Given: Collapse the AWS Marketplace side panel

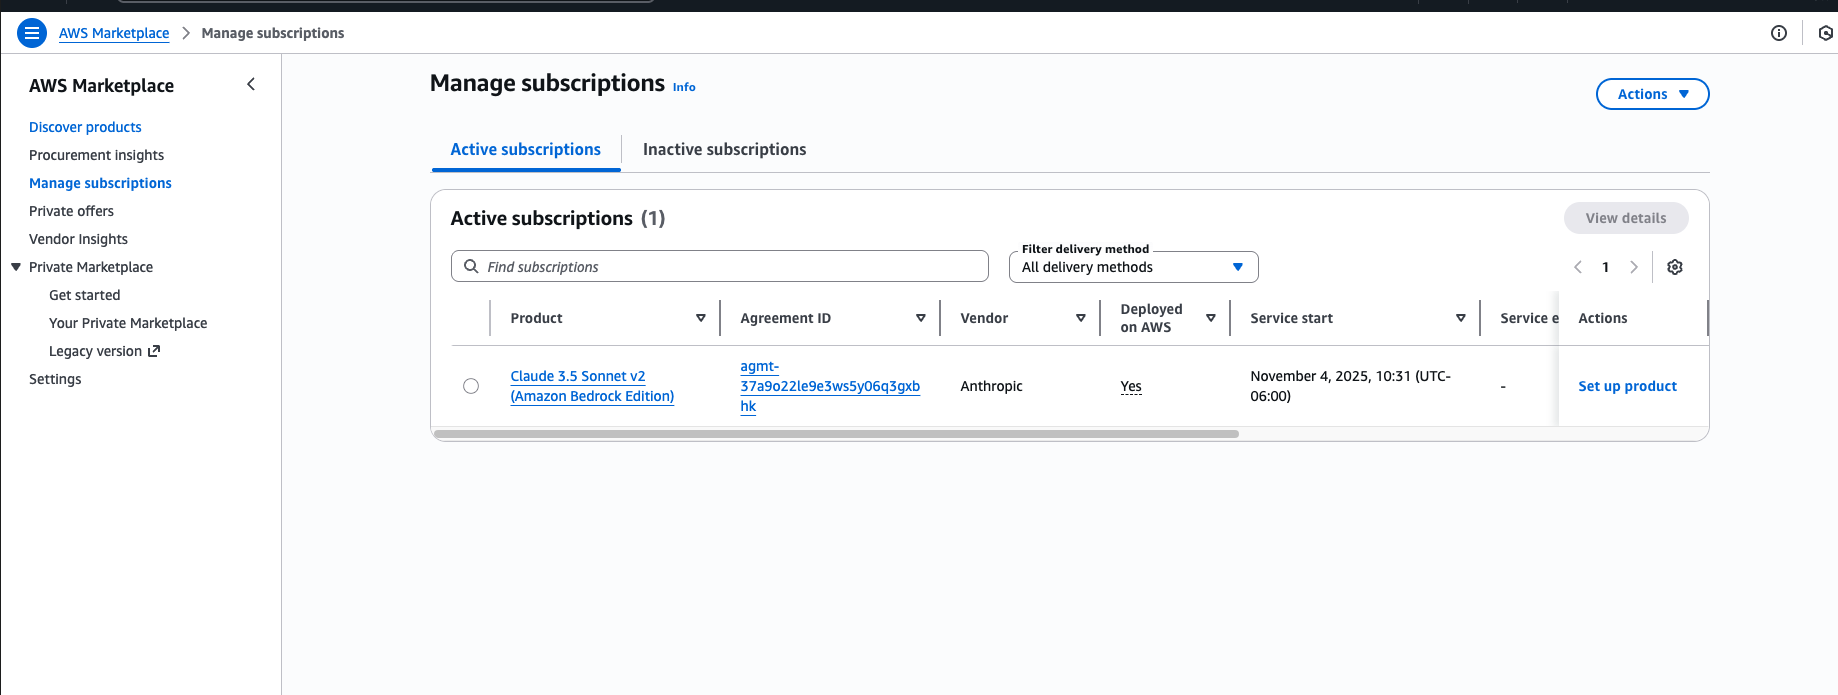Looking at the screenshot, I should click(x=251, y=85).
